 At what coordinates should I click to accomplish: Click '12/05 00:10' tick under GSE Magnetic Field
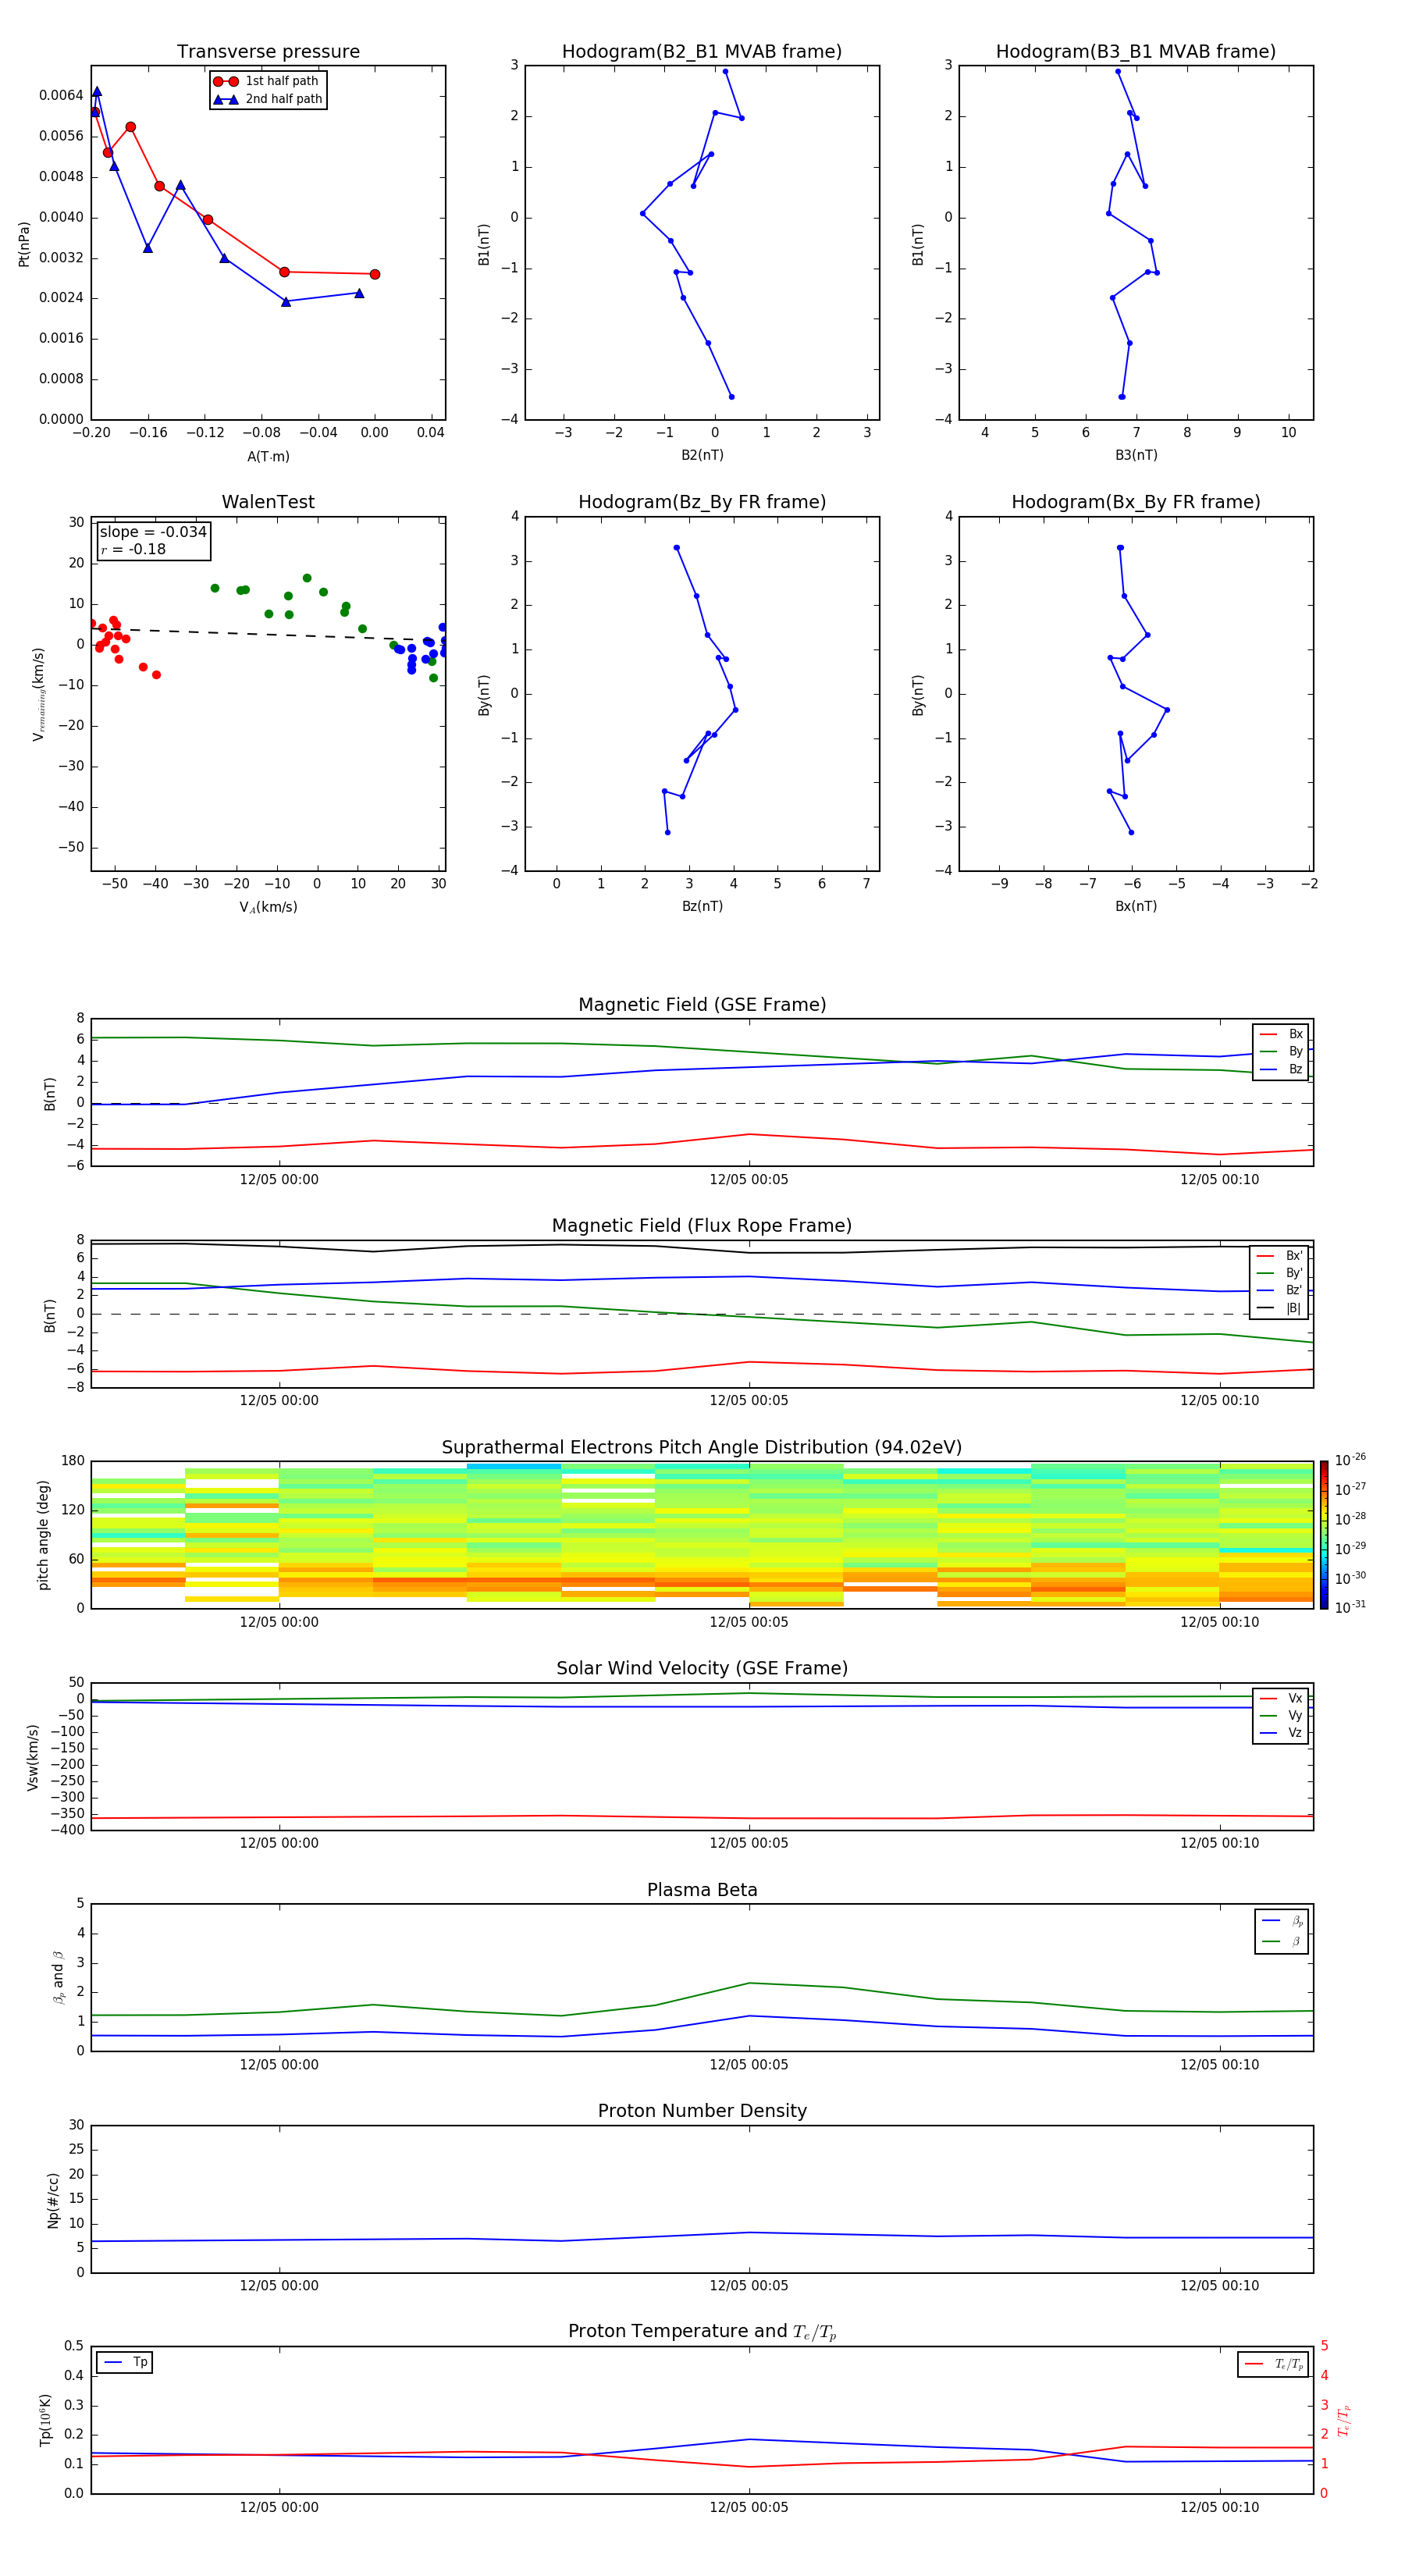1219,1180
